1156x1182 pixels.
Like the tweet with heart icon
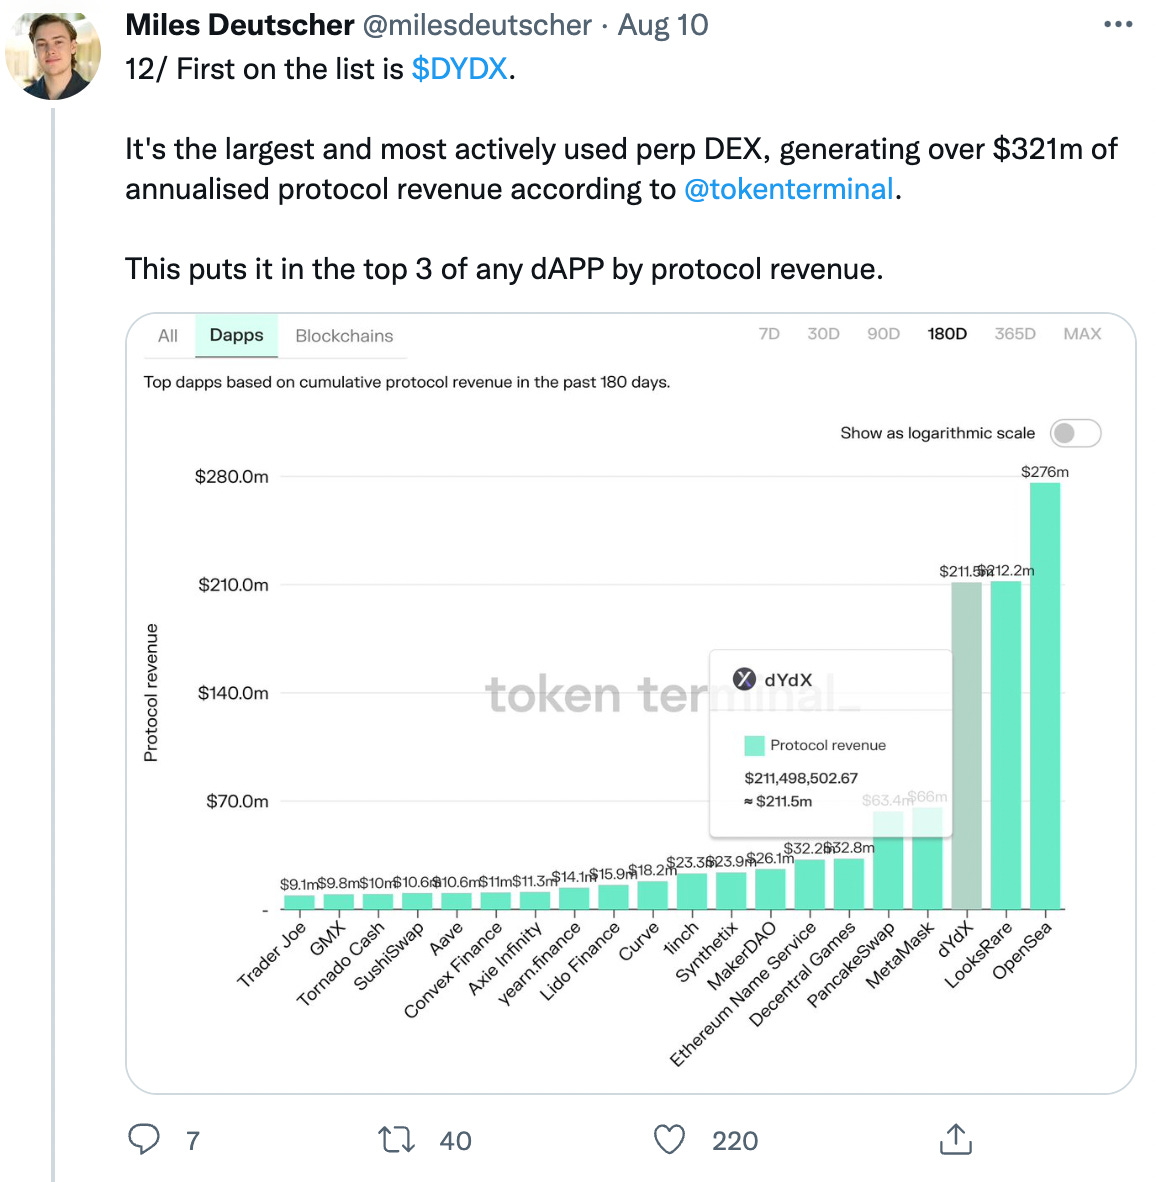tap(669, 1140)
